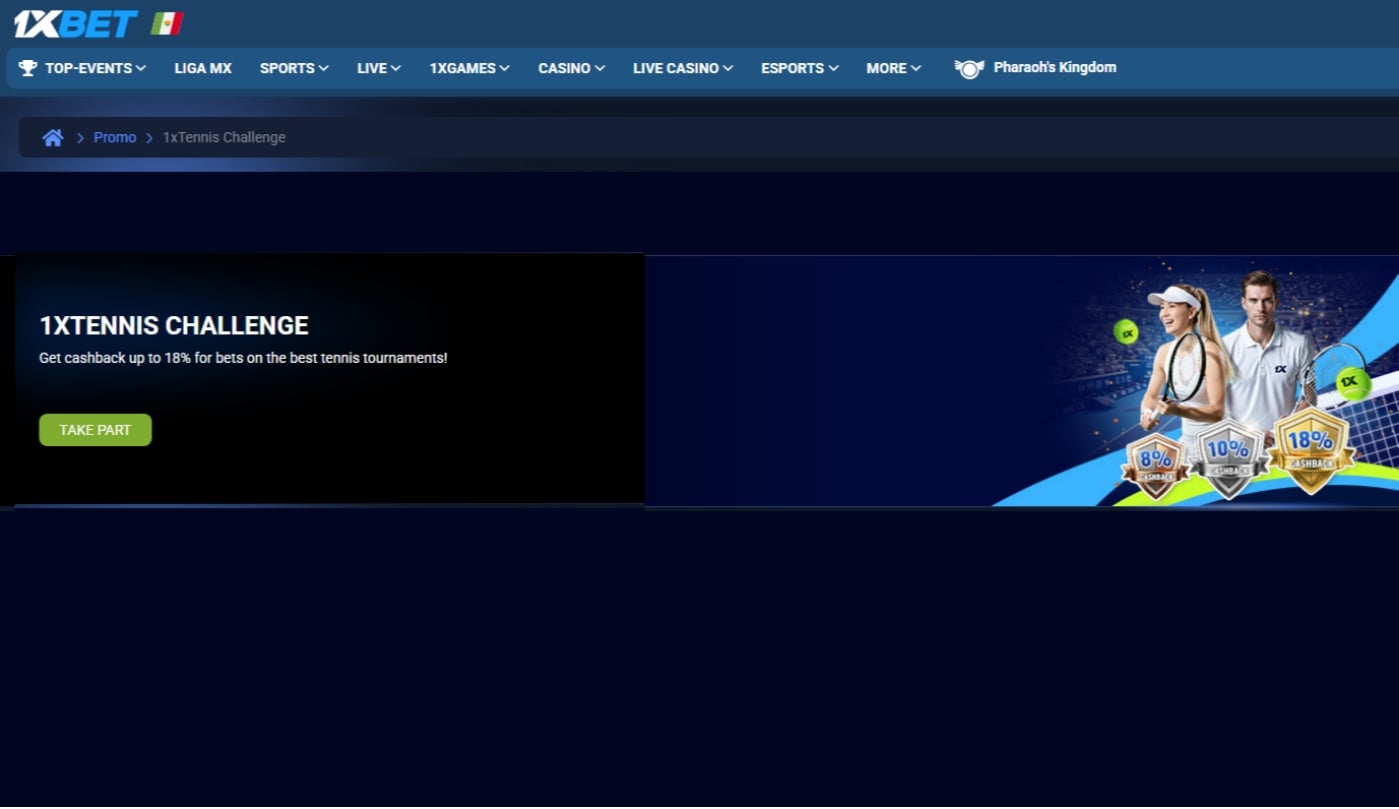Click the tennis players banner image

(1021, 381)
